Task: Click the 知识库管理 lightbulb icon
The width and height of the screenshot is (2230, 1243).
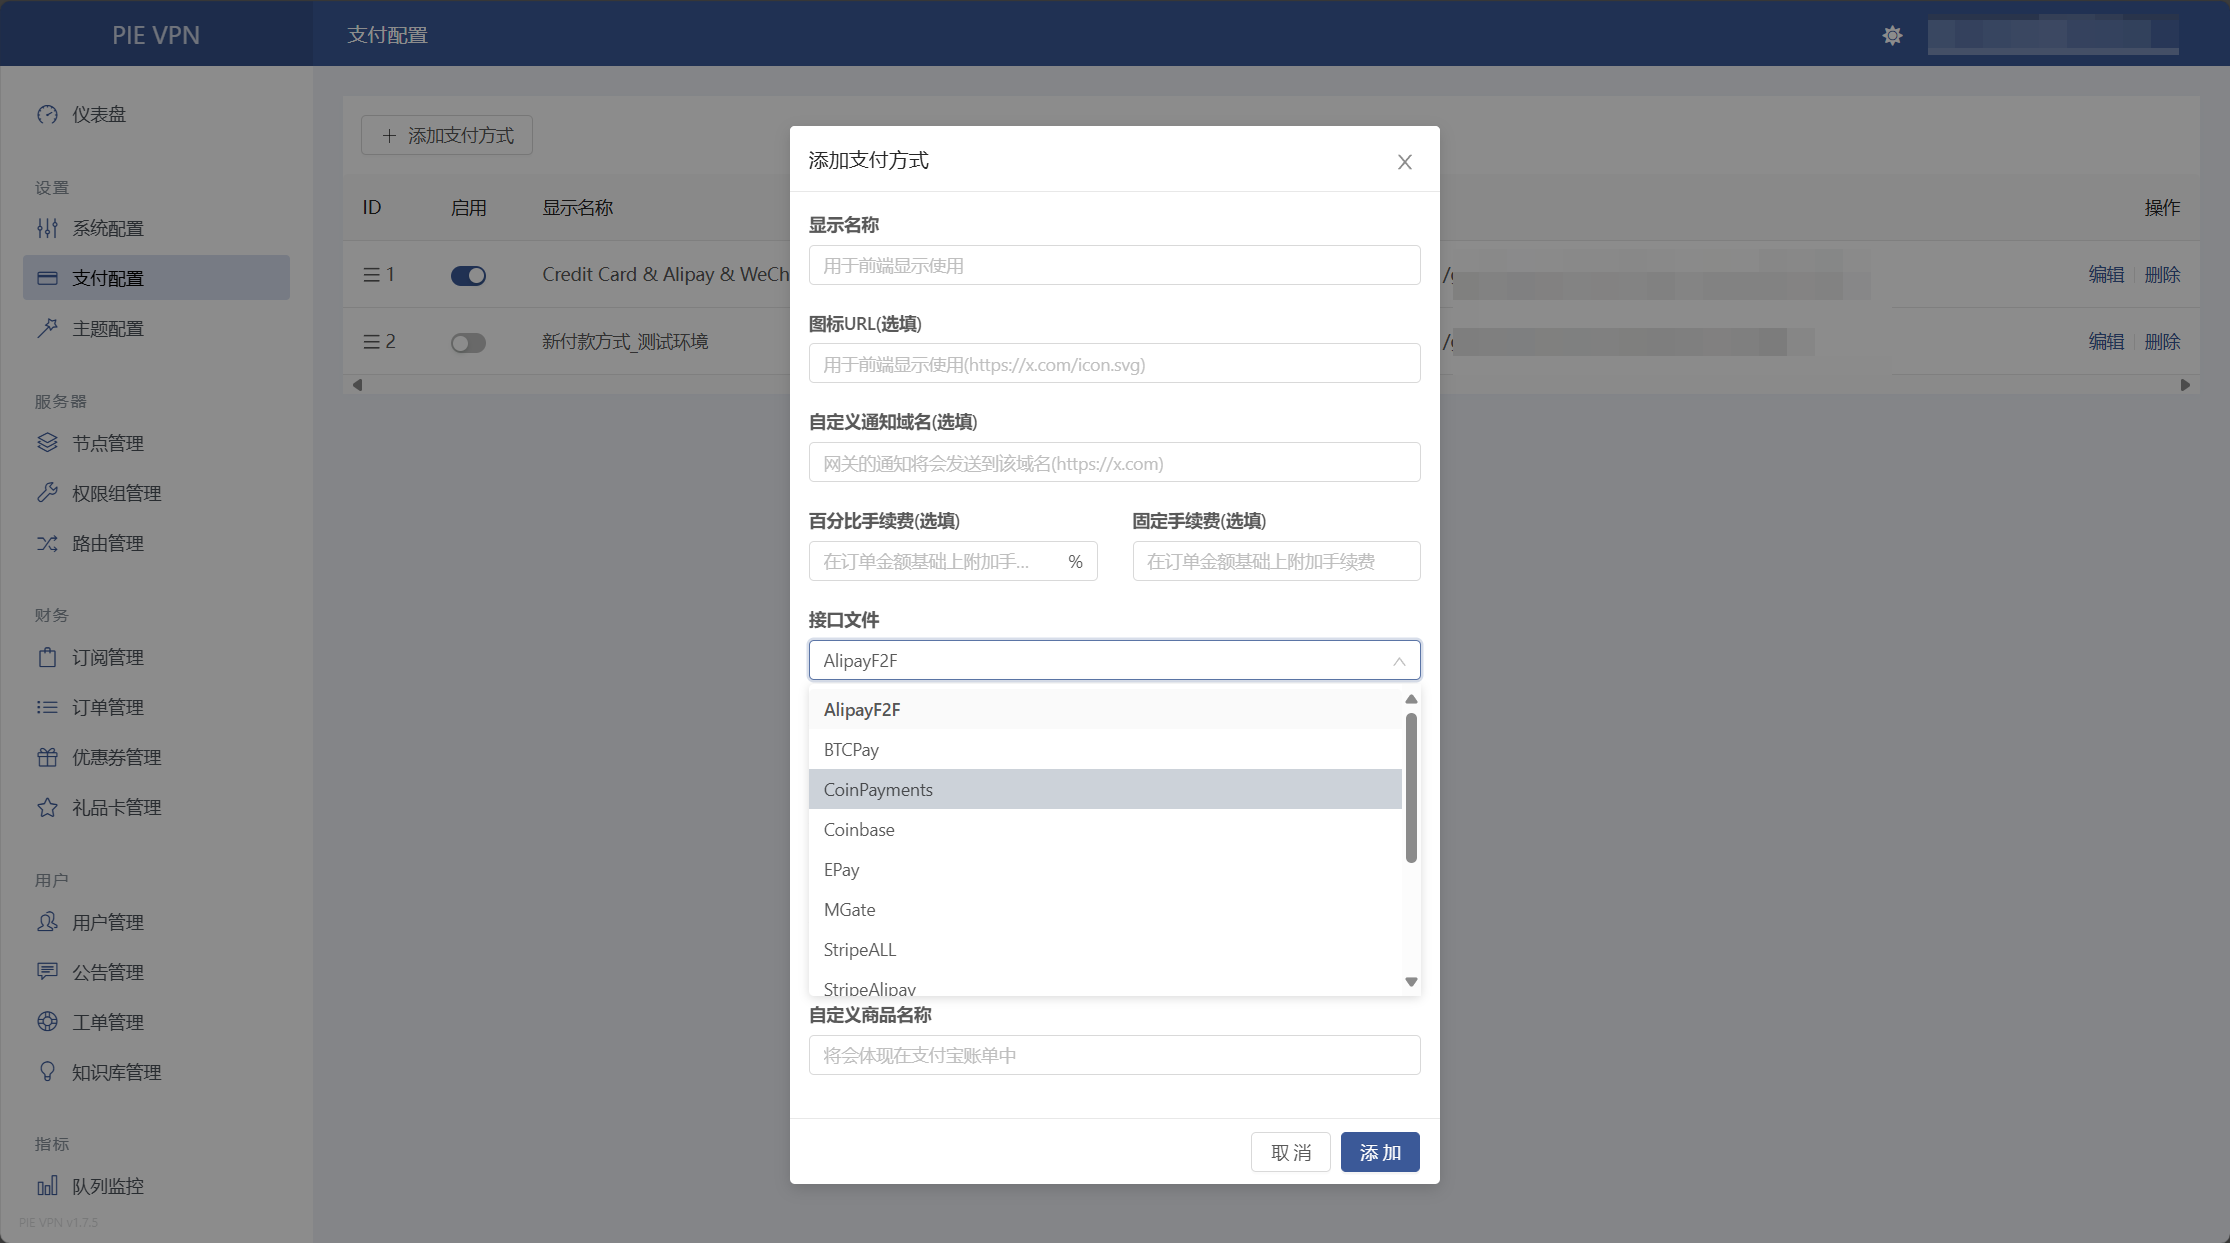Action: click(x=47, y=1072)
